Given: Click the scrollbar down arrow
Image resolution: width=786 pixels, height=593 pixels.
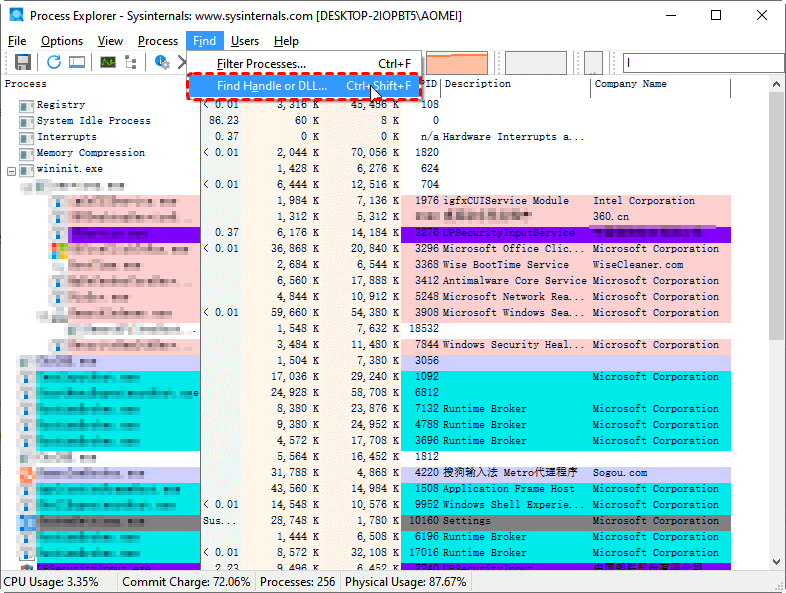Looking at the screenshot, I should click(776, 562).
